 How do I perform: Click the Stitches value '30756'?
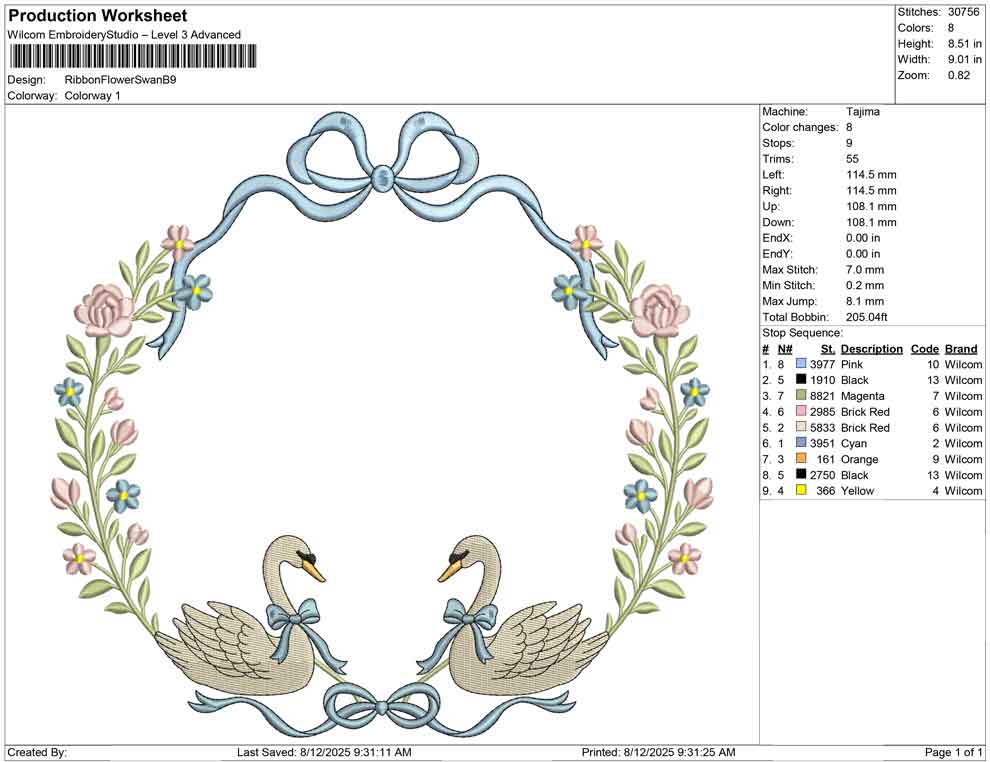pyautogui.click(x=963, y=12)
